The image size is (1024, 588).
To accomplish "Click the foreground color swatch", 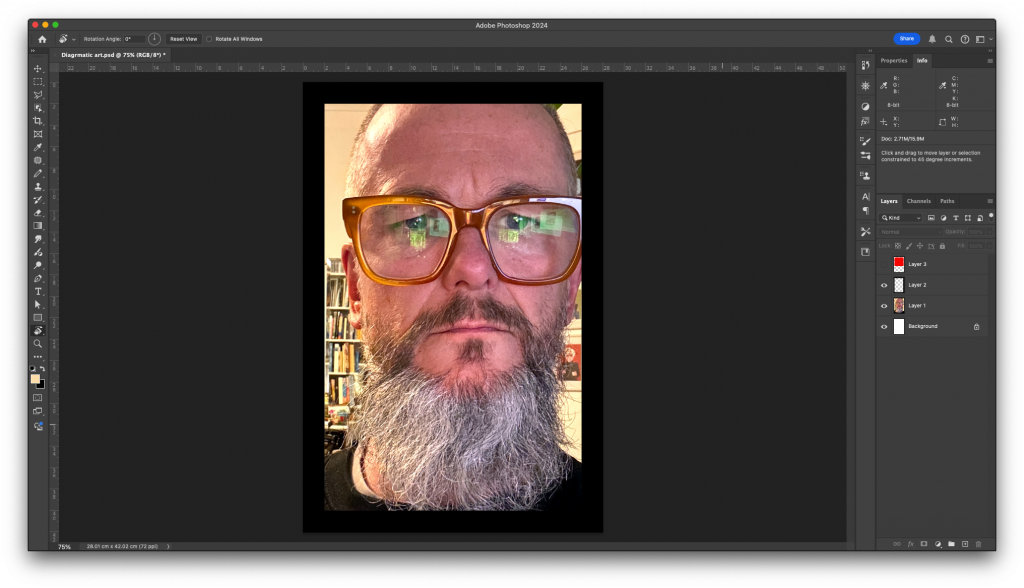I will pyautogui.click(x=35, y=379).
